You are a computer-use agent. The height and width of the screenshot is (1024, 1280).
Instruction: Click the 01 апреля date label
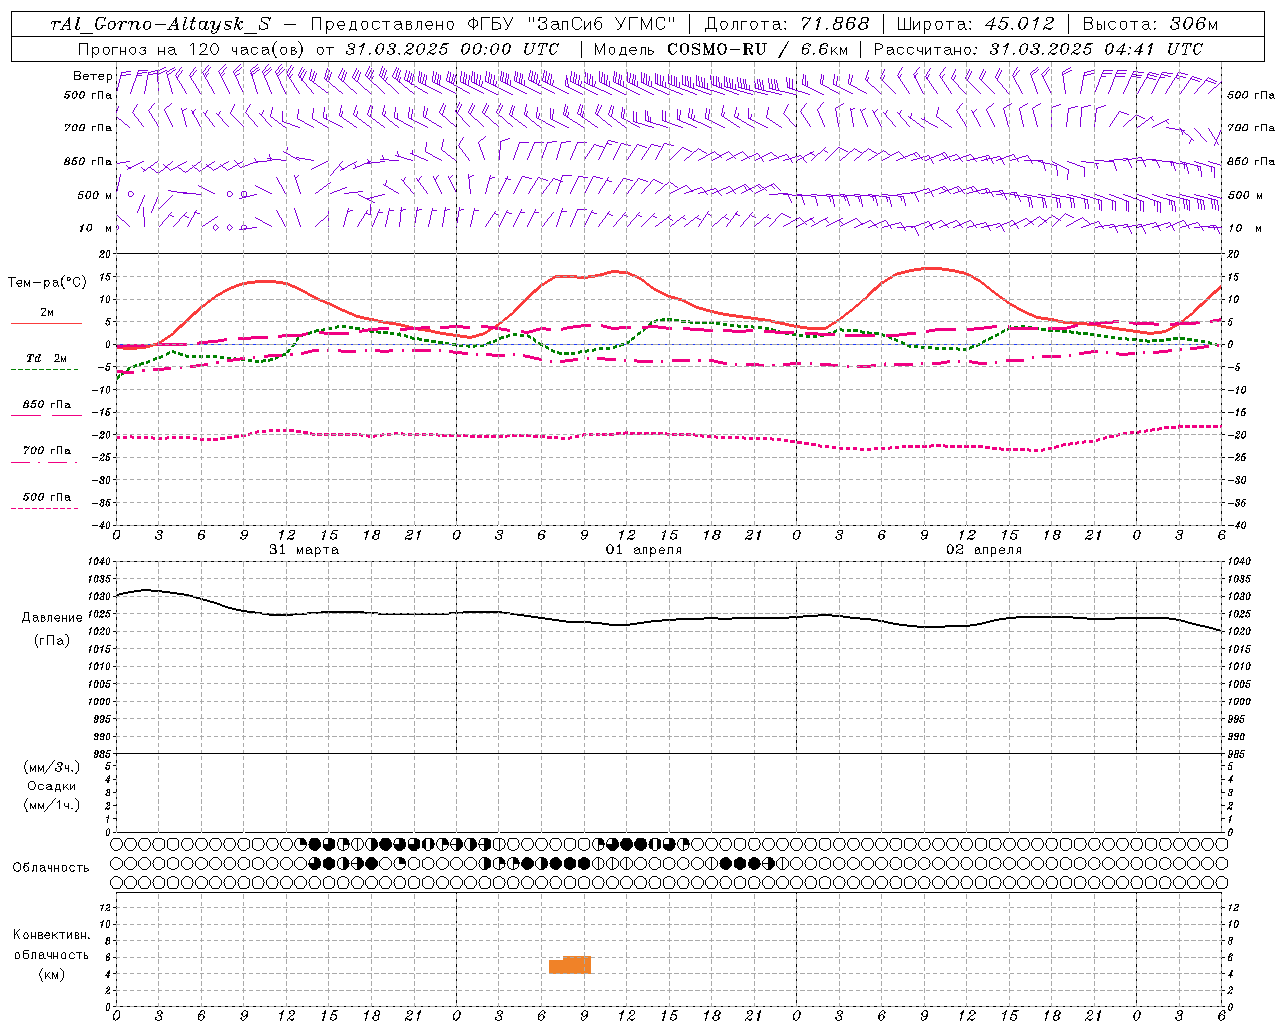point(644,550)
